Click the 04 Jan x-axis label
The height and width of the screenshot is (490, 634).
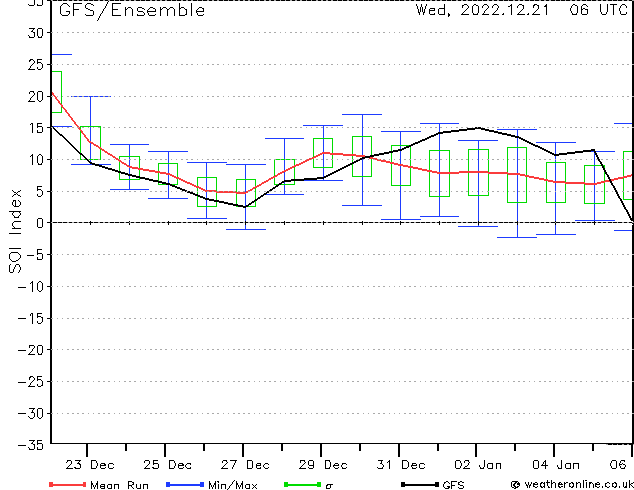coord(556,465)
